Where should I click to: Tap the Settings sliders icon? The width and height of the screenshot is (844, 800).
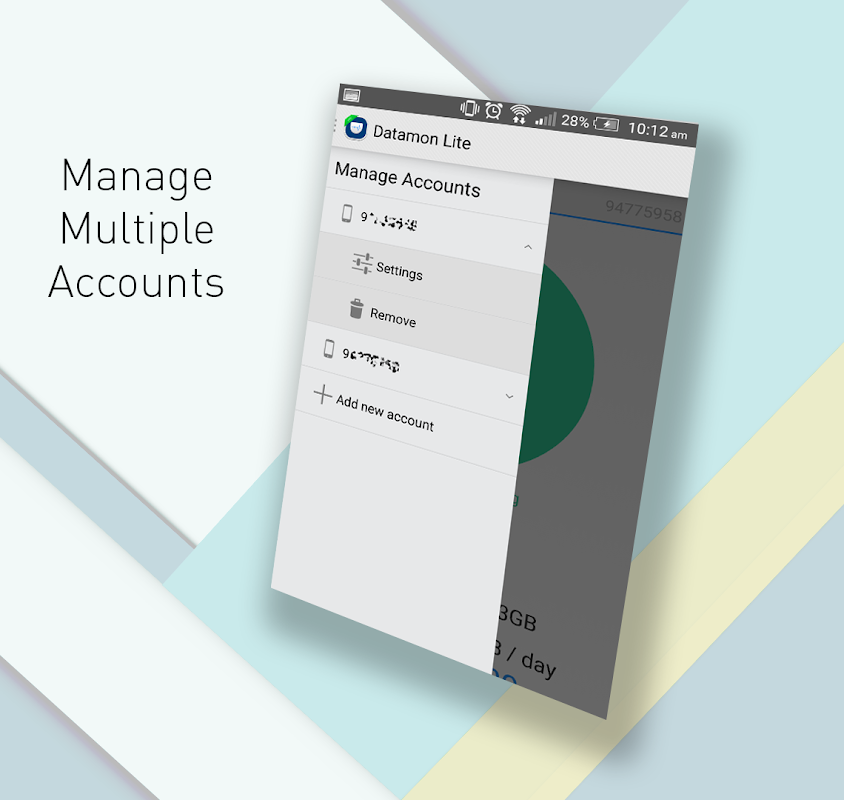click(x=362, y=263)
